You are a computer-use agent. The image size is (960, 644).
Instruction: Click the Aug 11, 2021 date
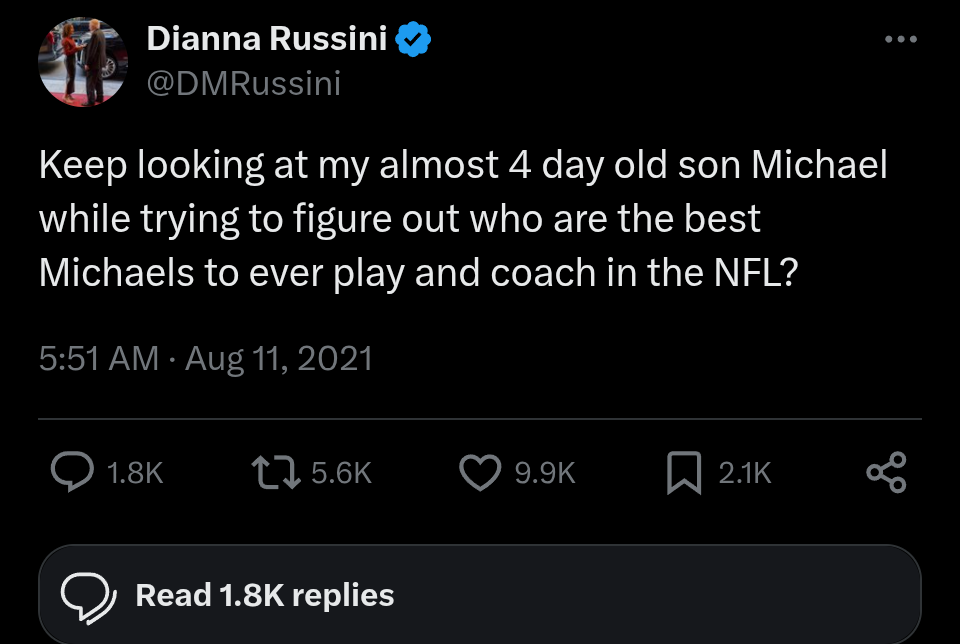279,358
